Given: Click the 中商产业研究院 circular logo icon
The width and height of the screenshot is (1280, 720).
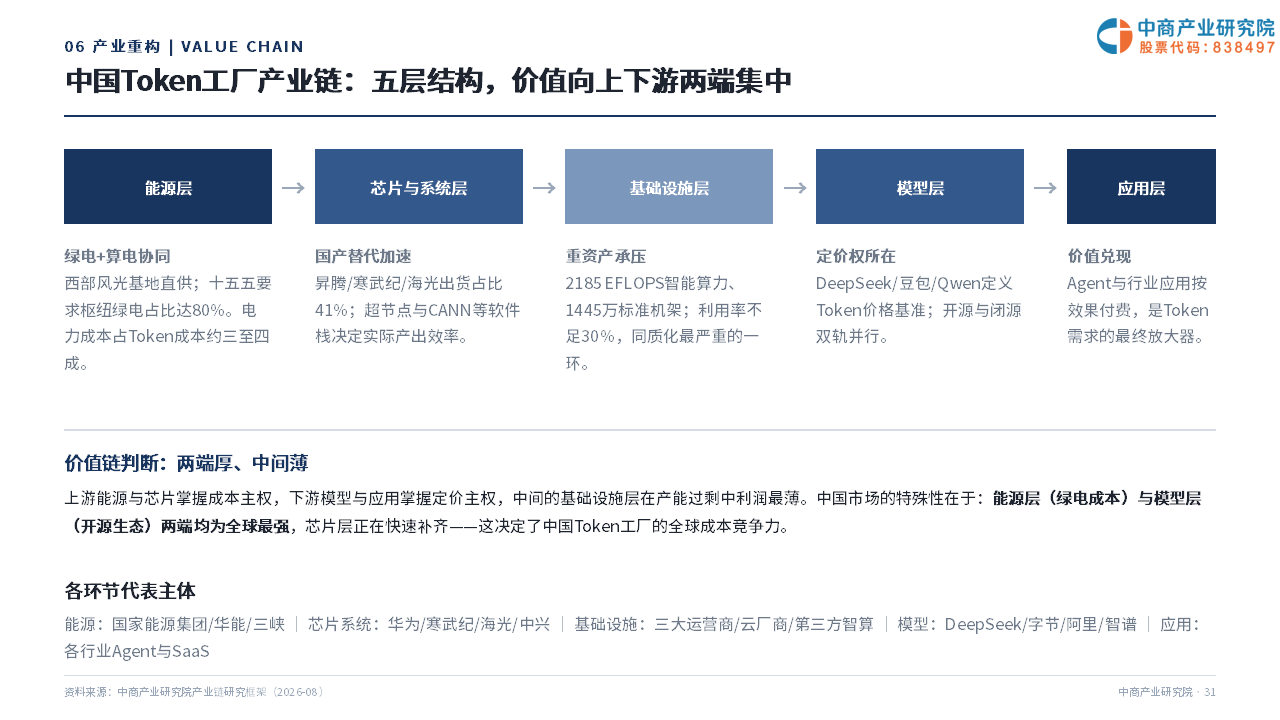Looking at the screenshot, I should click(x=1114, y=36).
